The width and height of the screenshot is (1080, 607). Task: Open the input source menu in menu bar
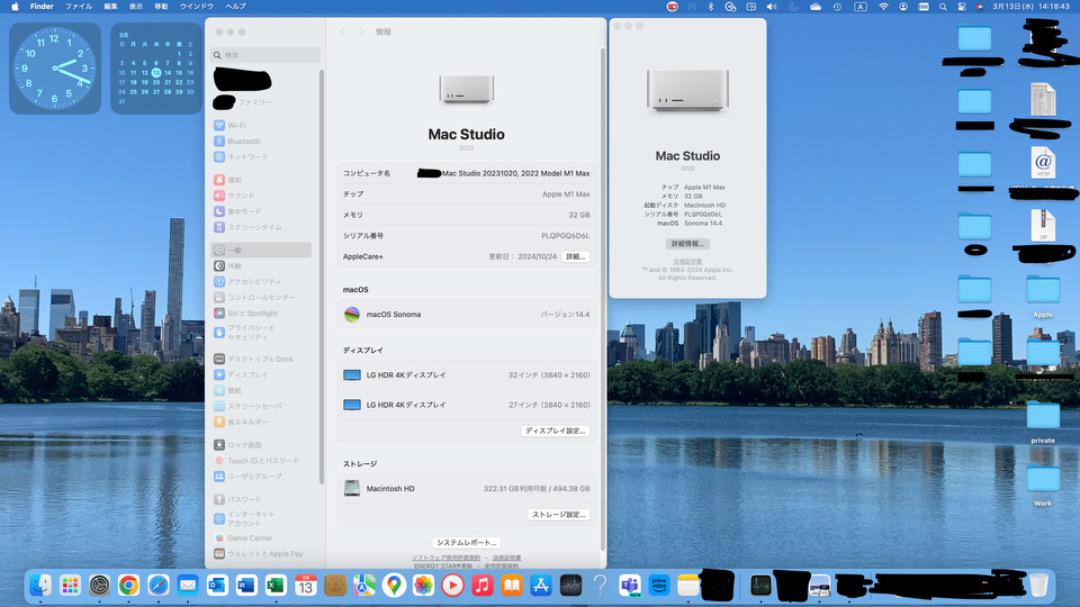pyautogui.click(x=860, y=6)
